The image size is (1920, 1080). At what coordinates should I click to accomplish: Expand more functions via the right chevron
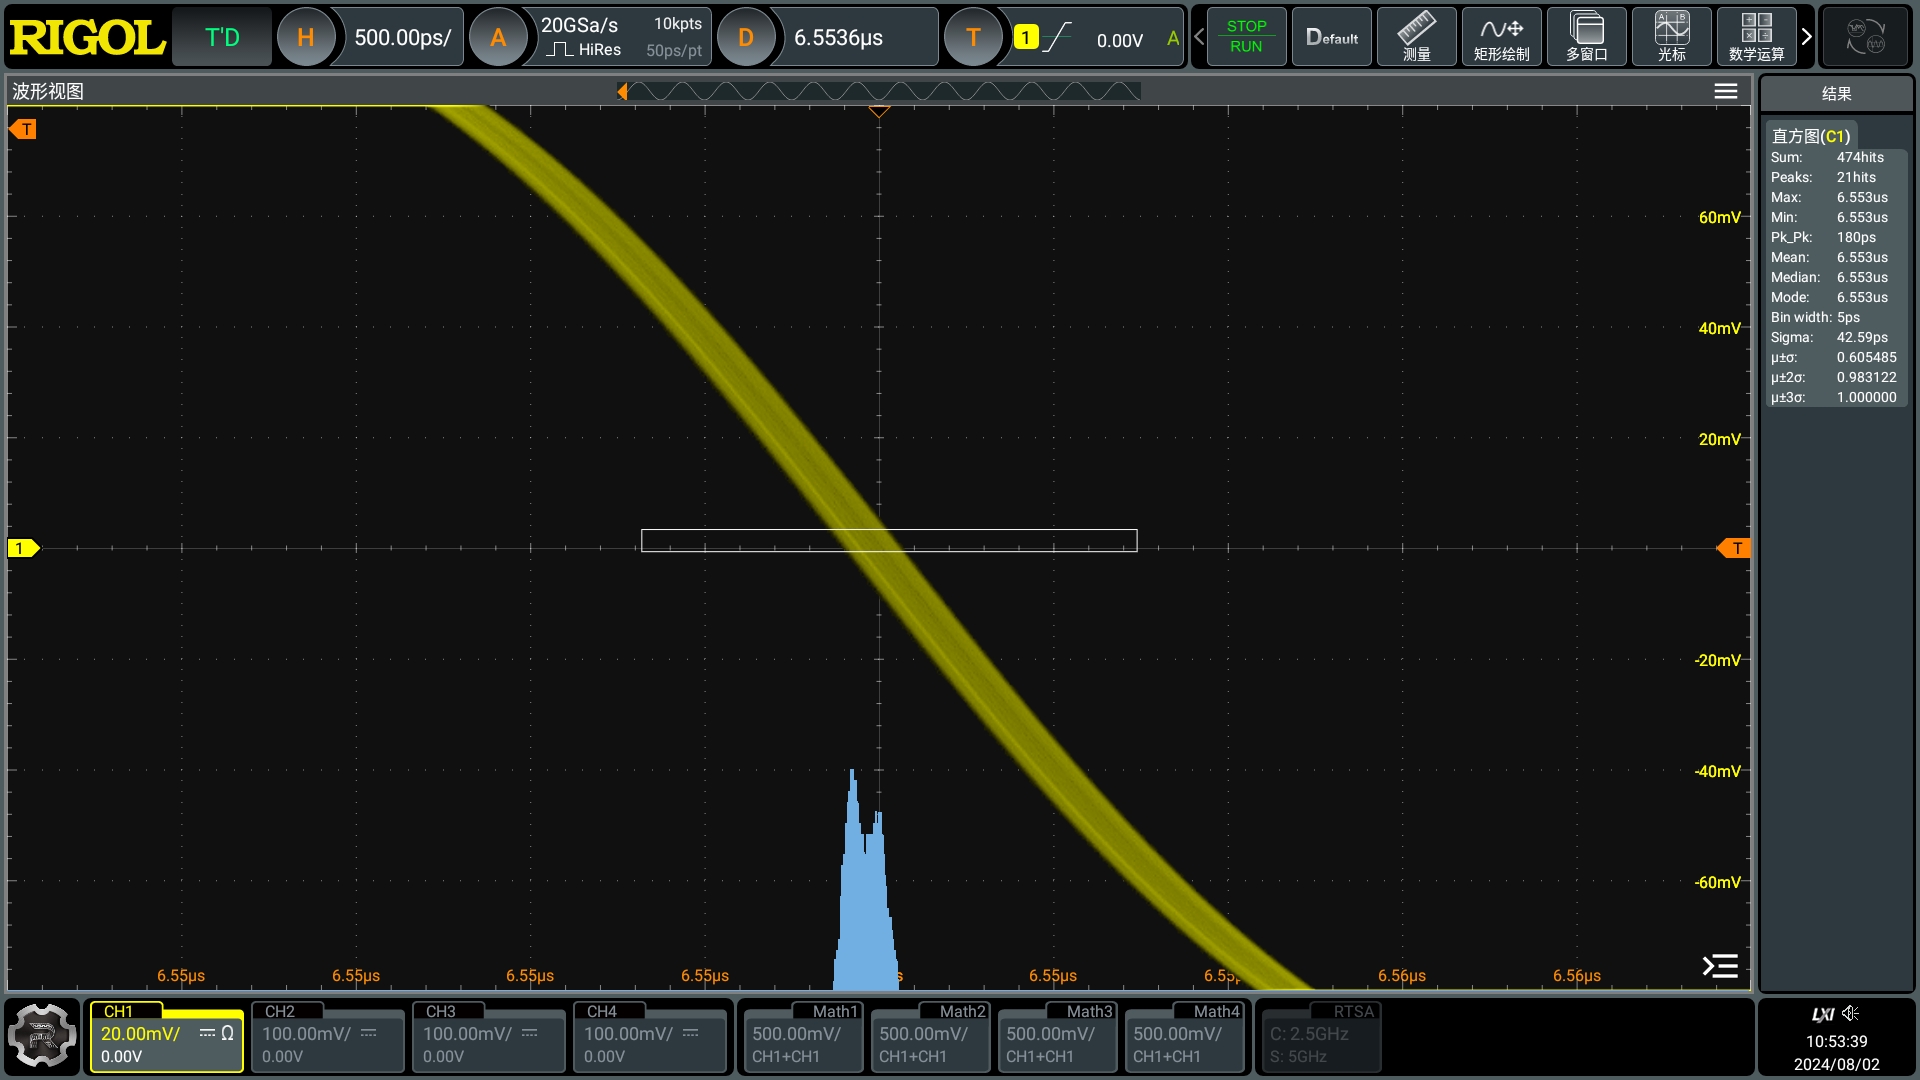click(x=1806, y=36)
